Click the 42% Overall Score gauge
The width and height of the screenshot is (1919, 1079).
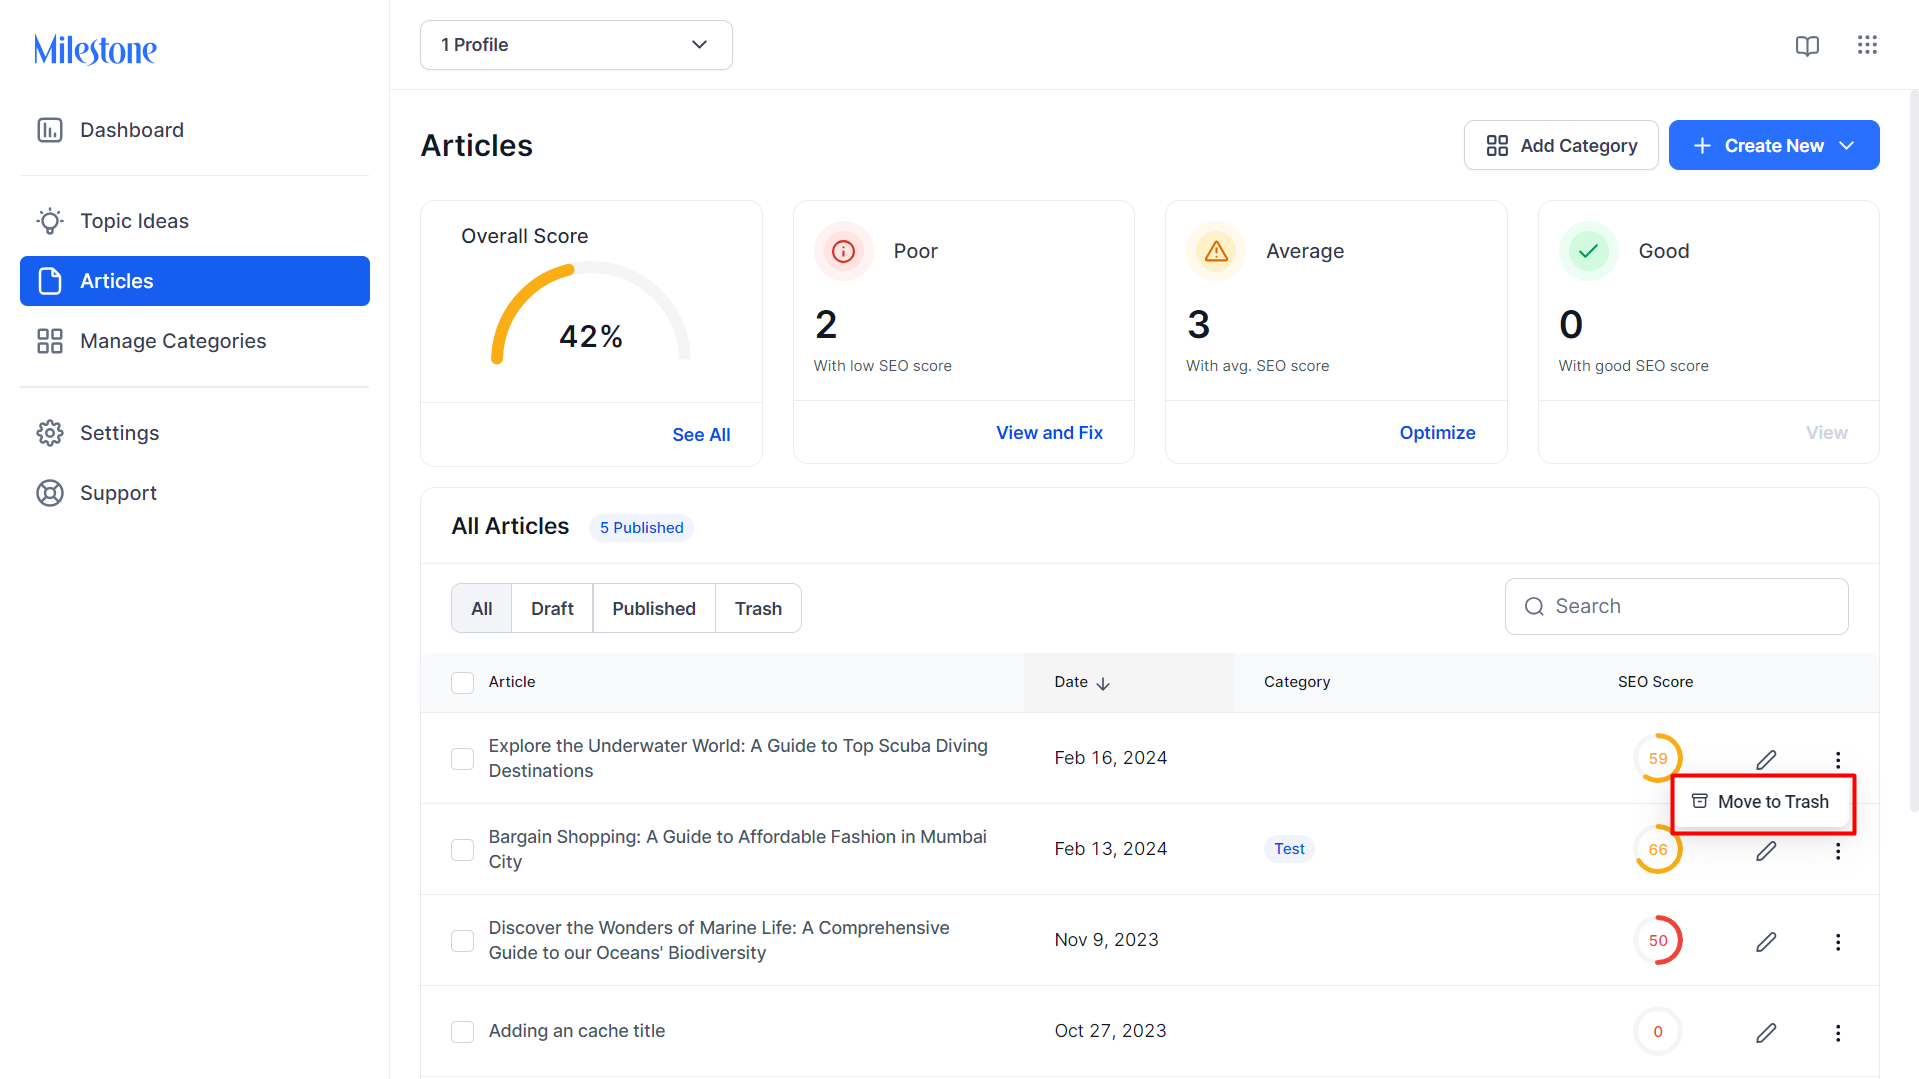coord(591,315)
